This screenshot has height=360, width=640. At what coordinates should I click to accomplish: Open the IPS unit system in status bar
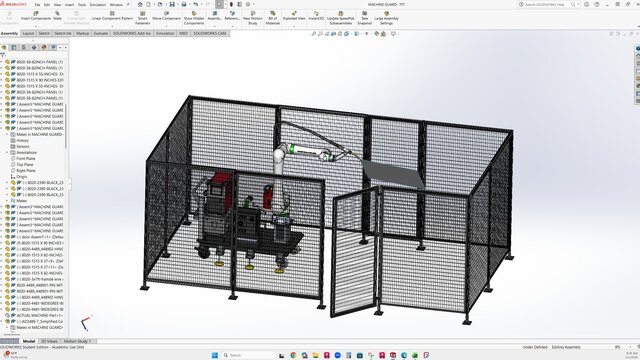618,347
